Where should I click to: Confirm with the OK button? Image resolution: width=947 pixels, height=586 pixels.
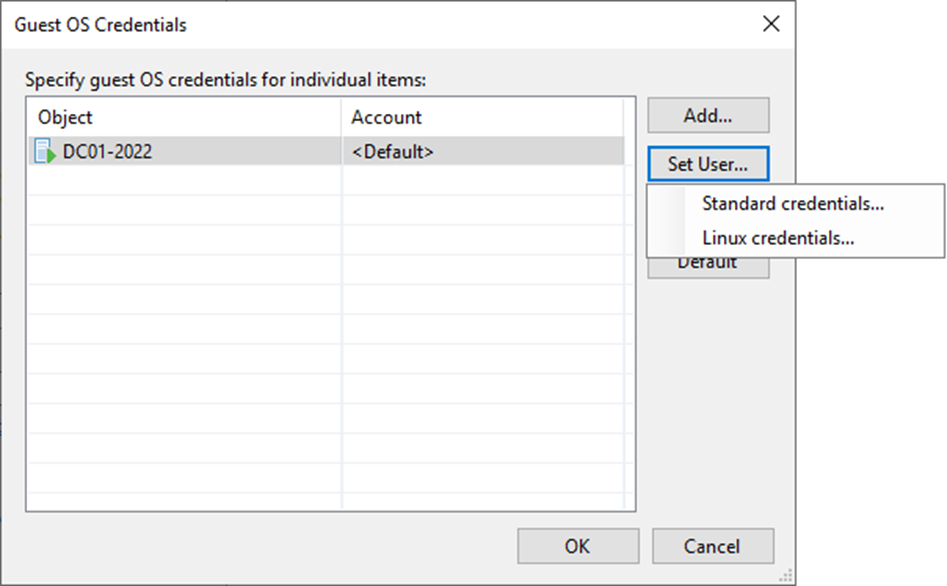[x=578, y=546]
